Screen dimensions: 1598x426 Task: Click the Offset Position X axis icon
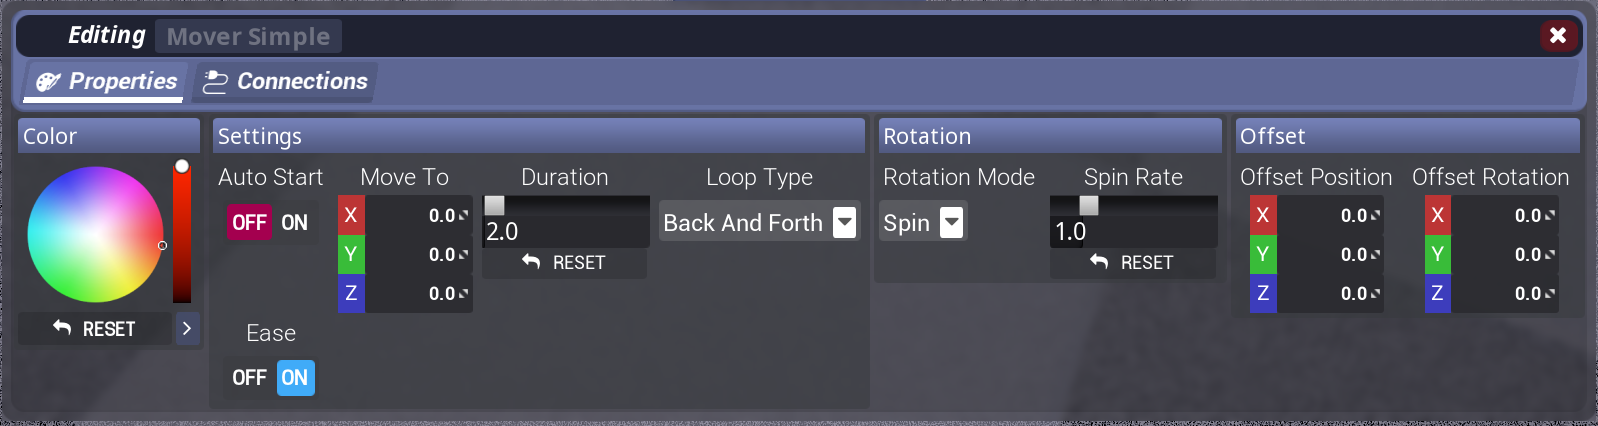click(1263, 215)
